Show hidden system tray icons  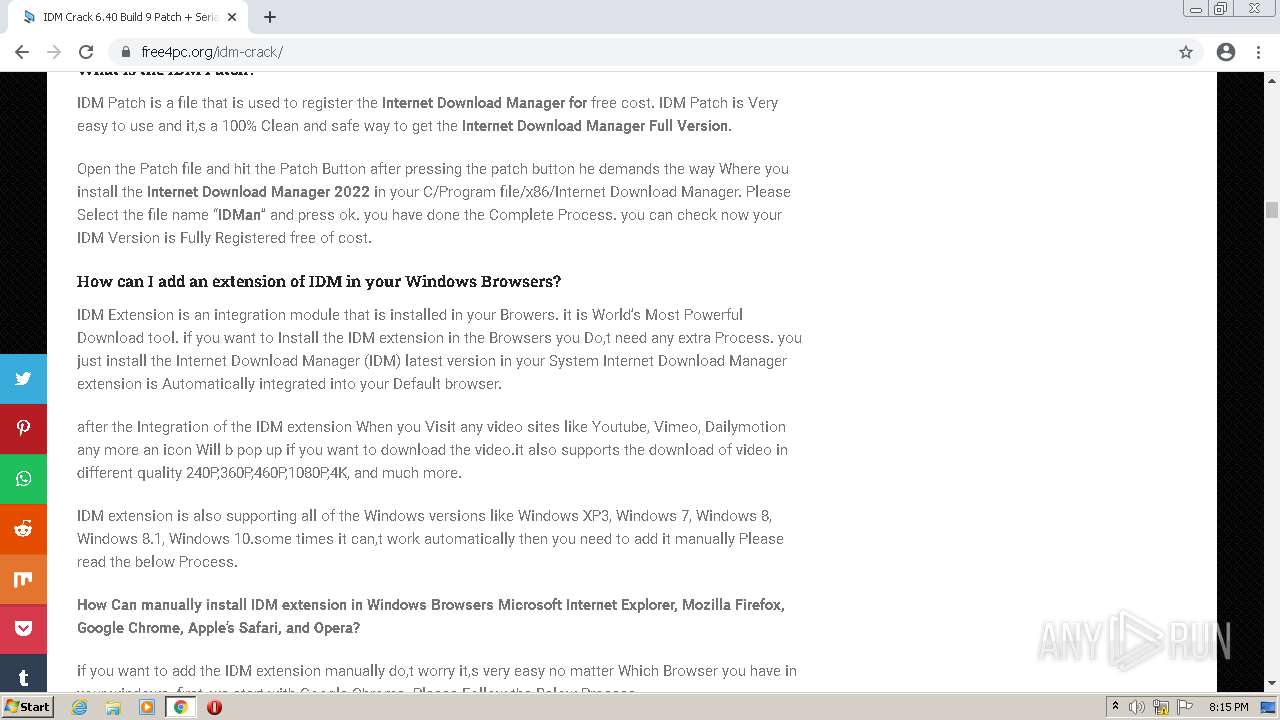point(1115,707)
